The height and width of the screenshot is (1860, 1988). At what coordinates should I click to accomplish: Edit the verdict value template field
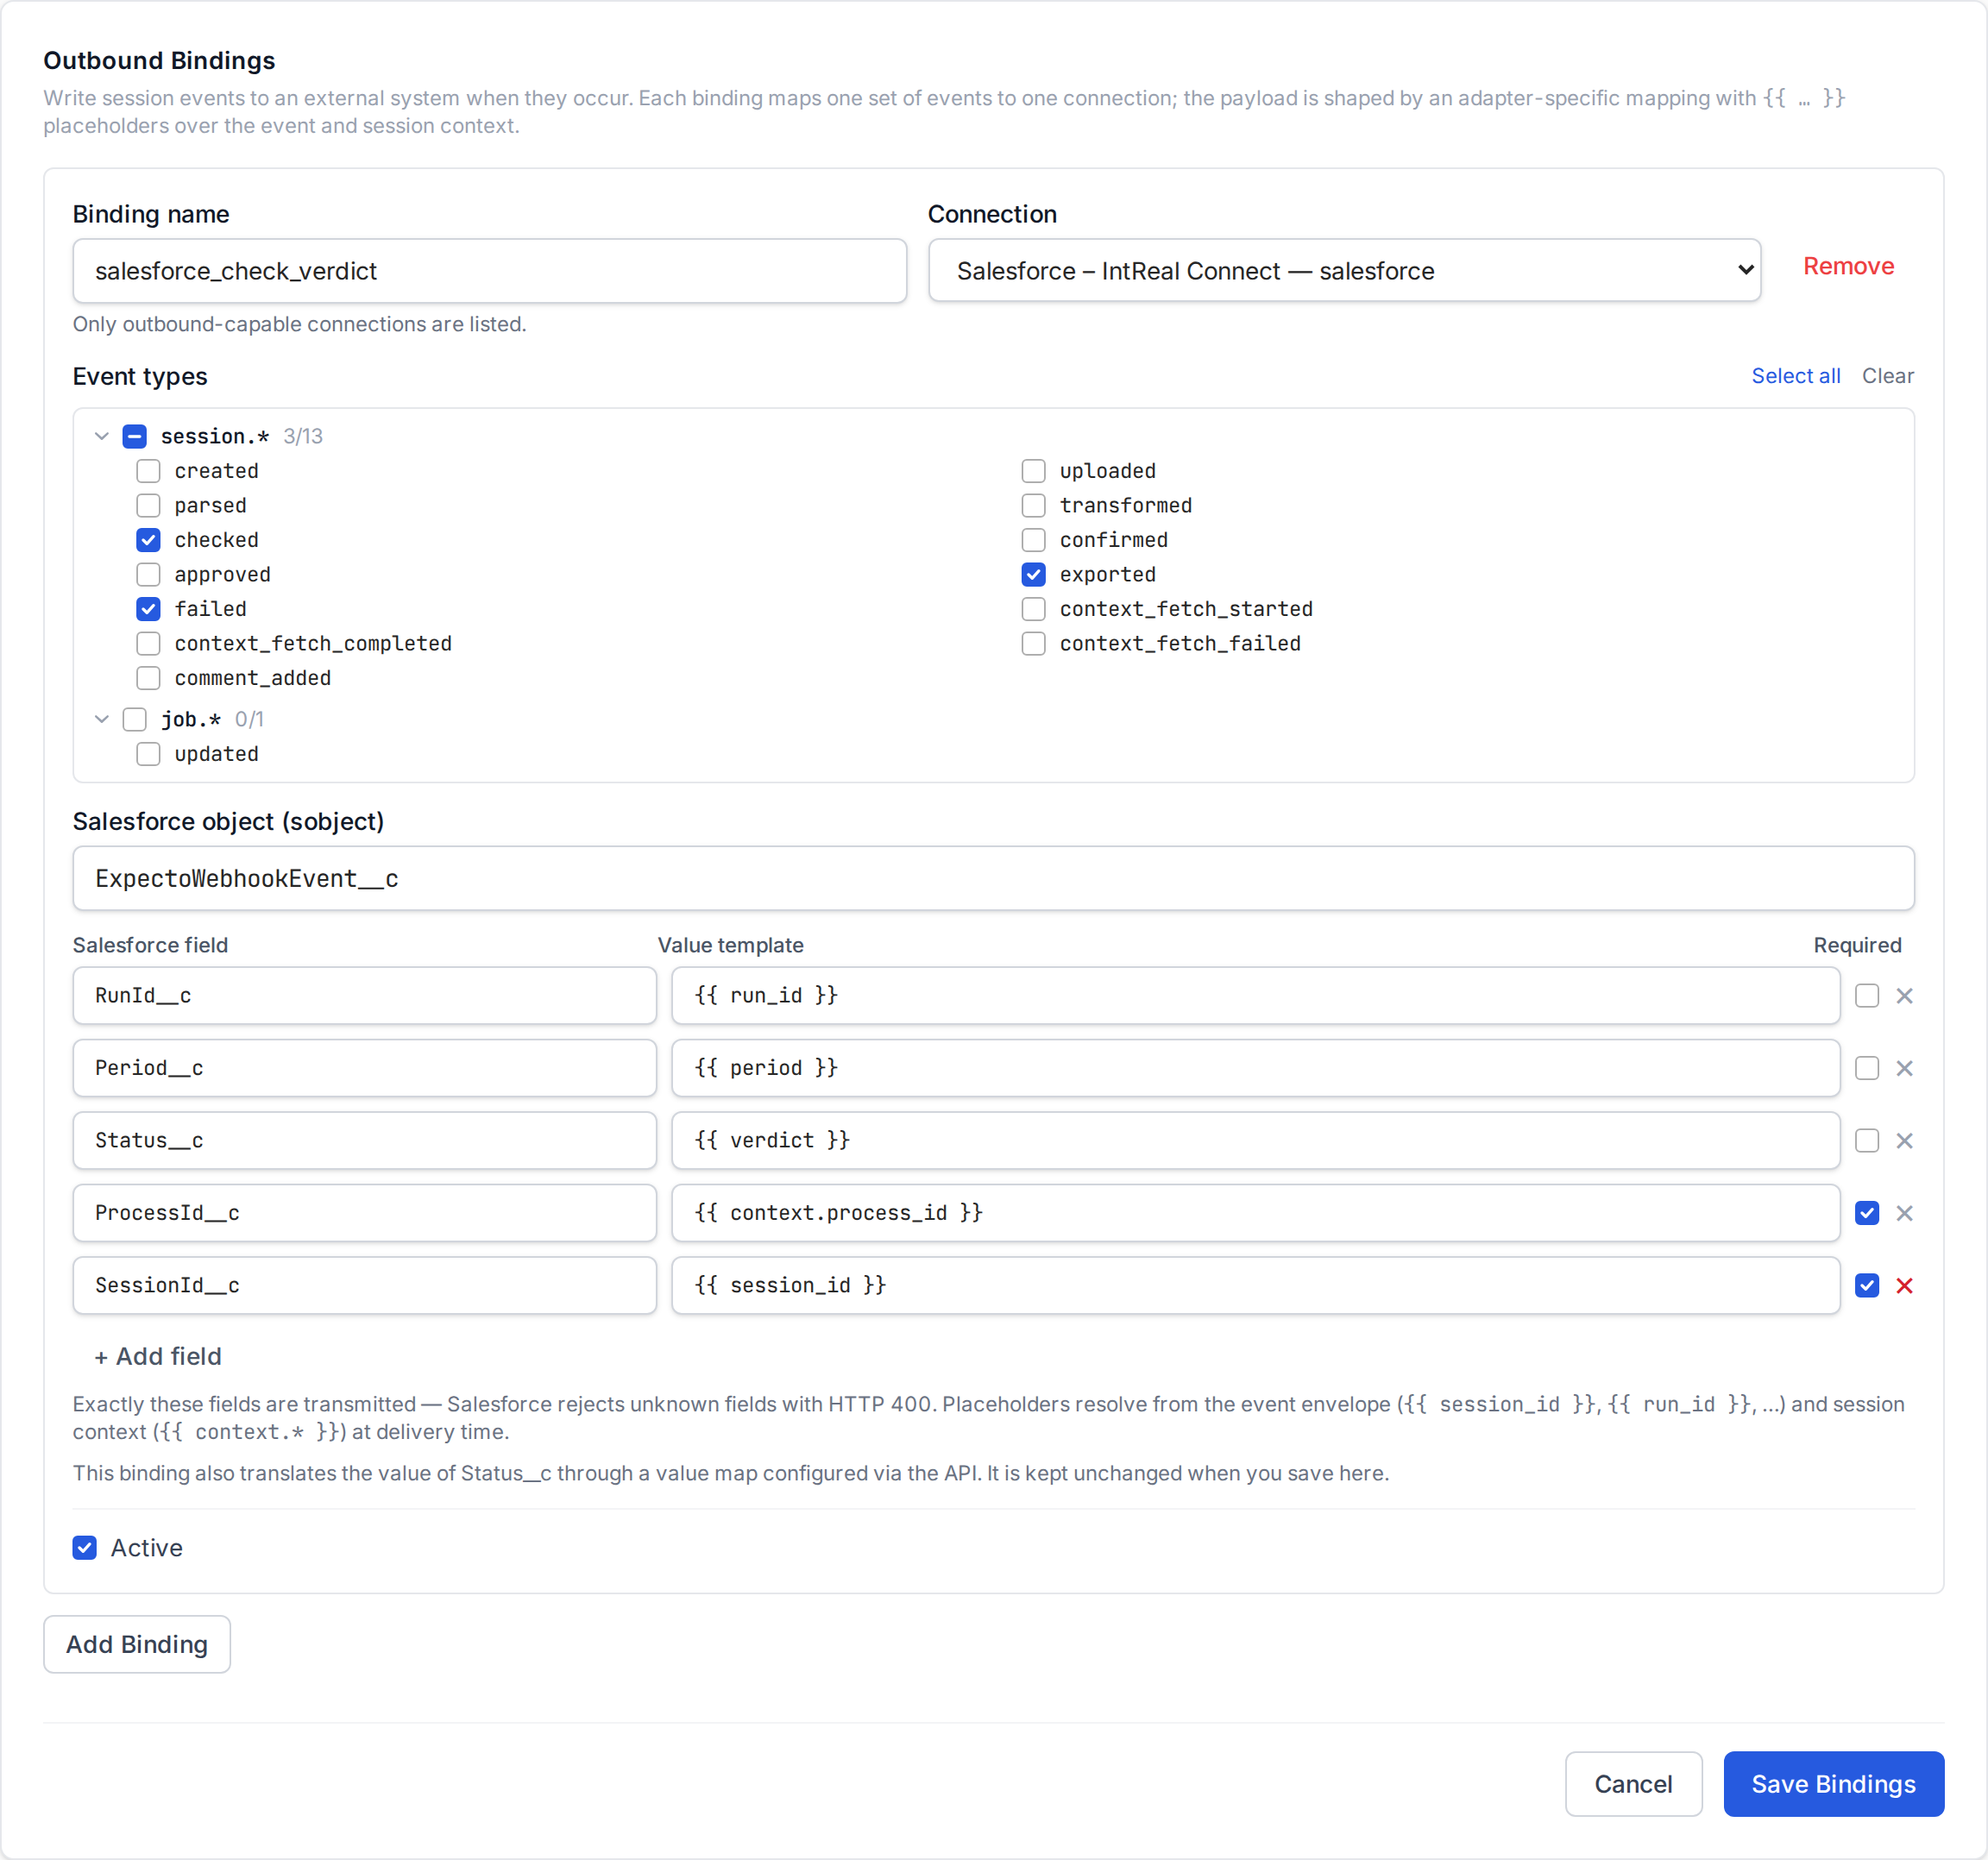coord(1255,1141)
